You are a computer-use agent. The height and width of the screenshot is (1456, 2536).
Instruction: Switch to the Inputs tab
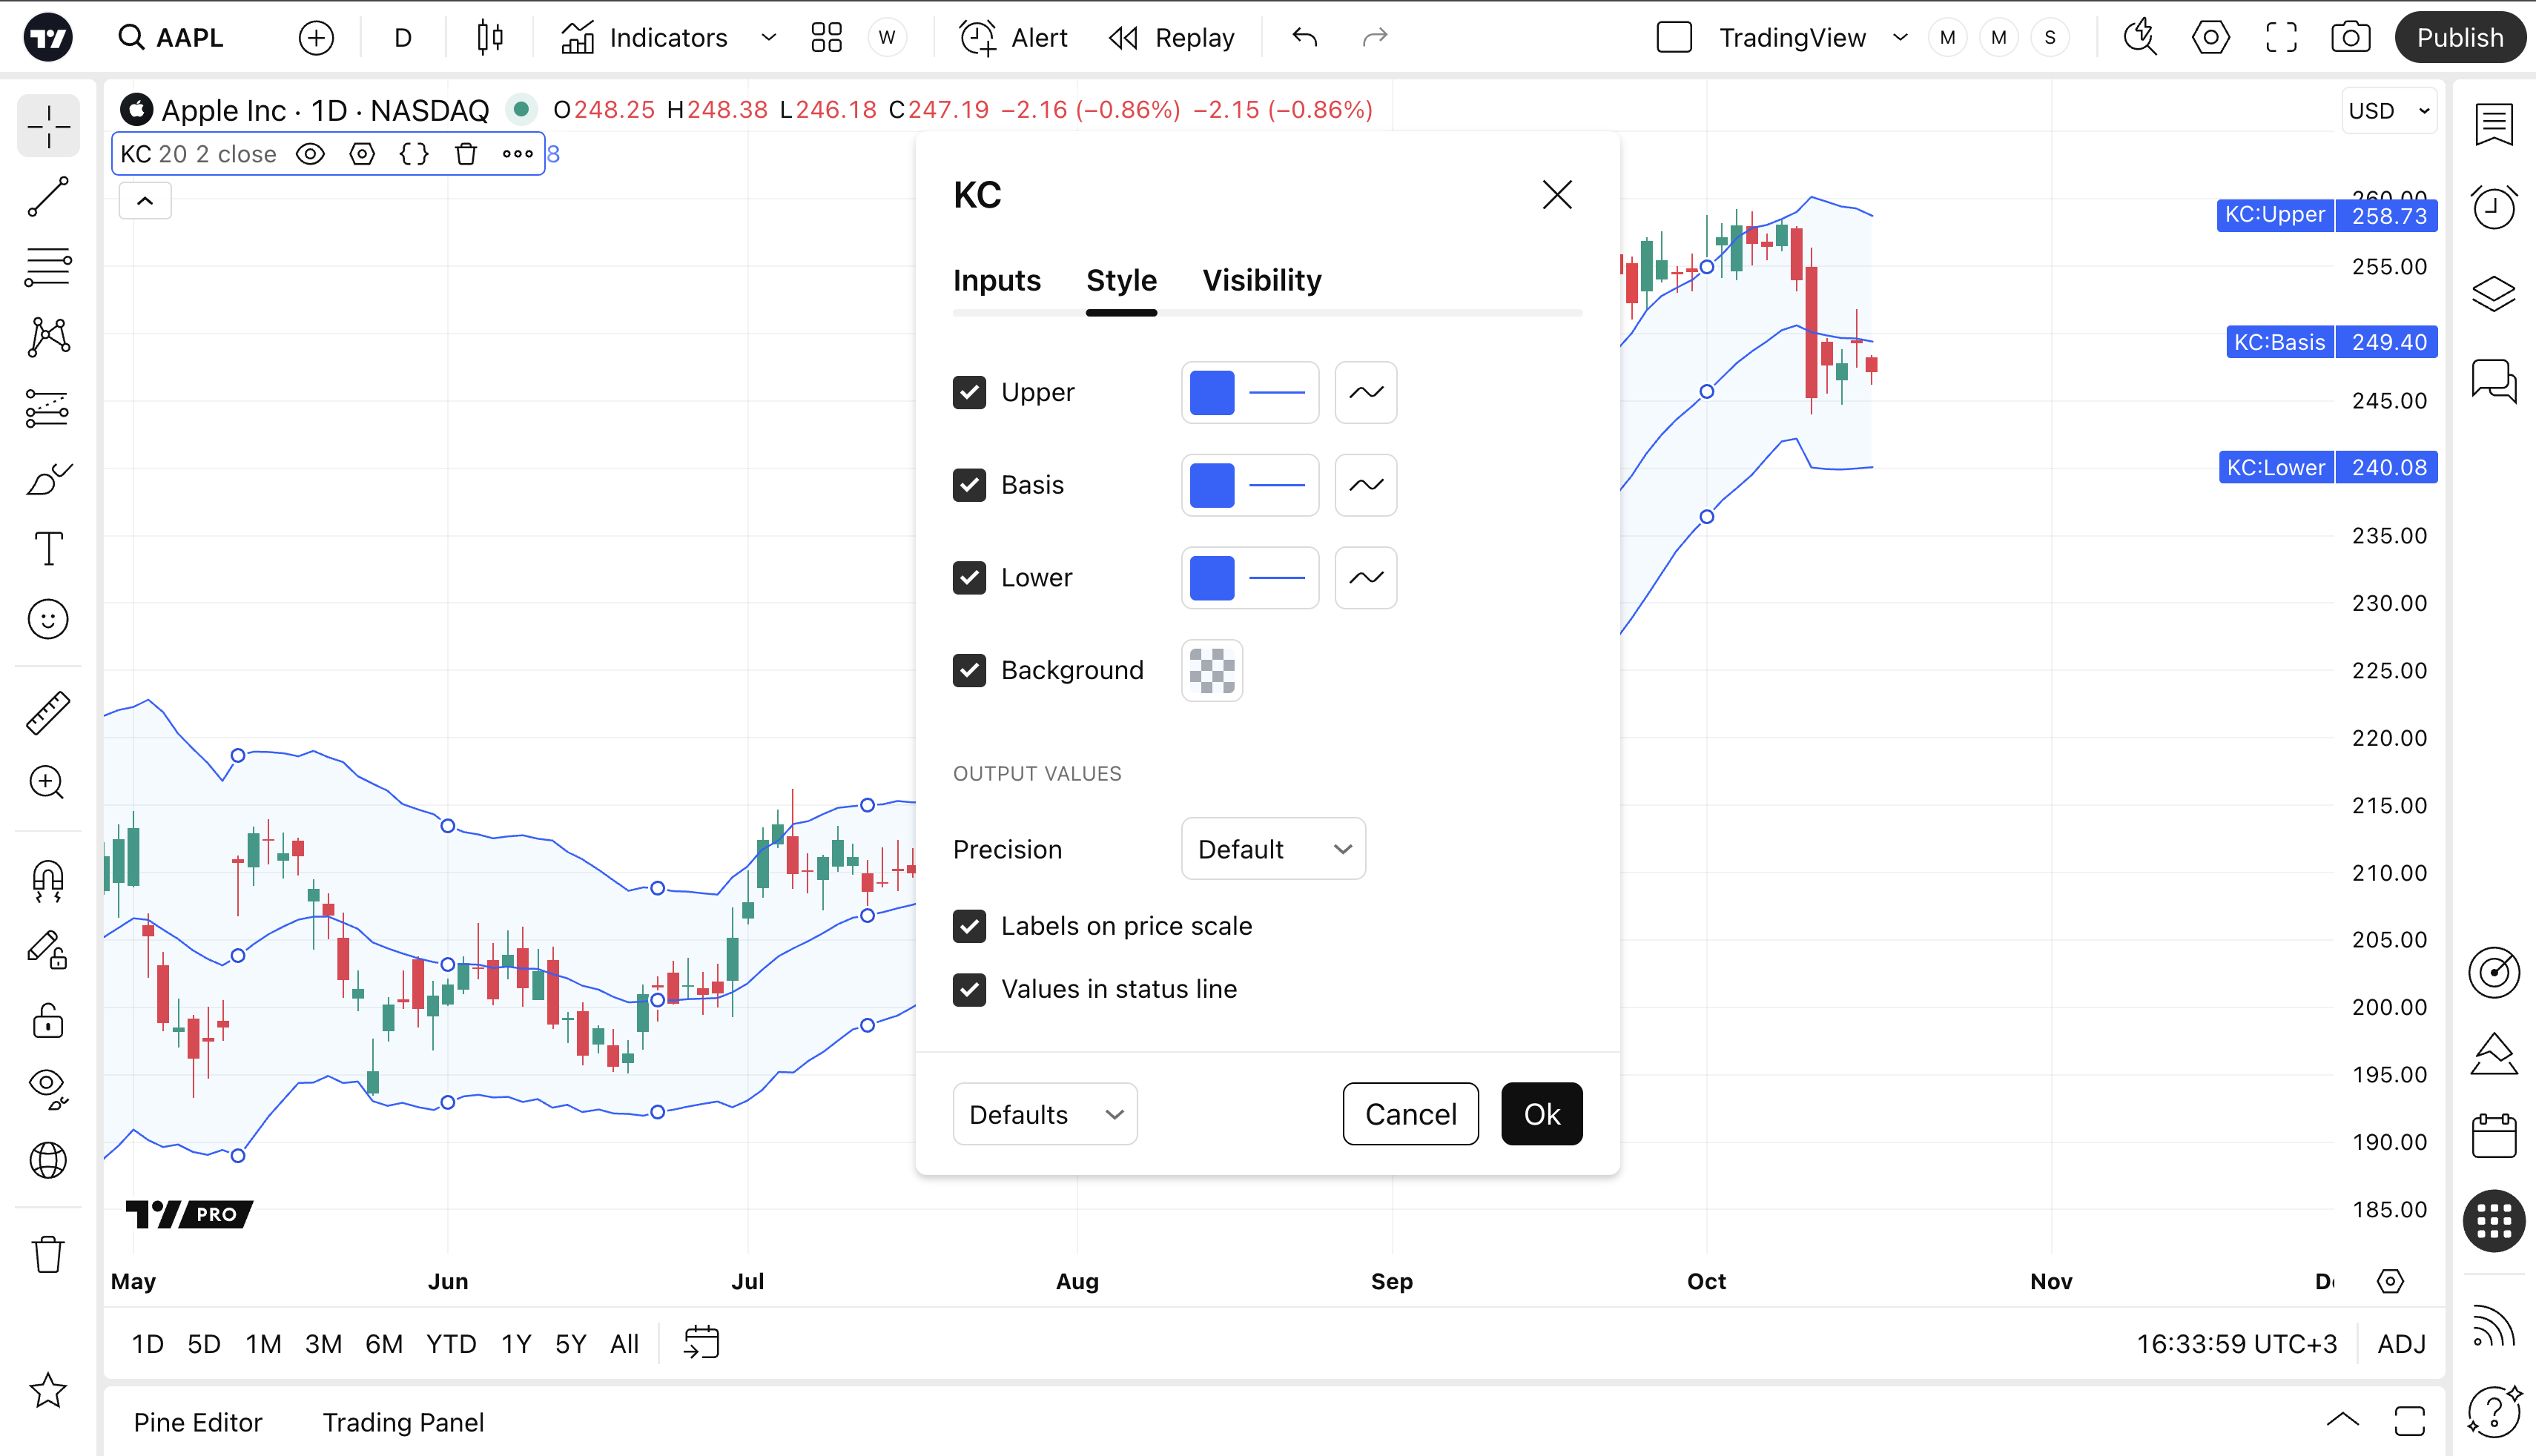click(x=996, y=281)
